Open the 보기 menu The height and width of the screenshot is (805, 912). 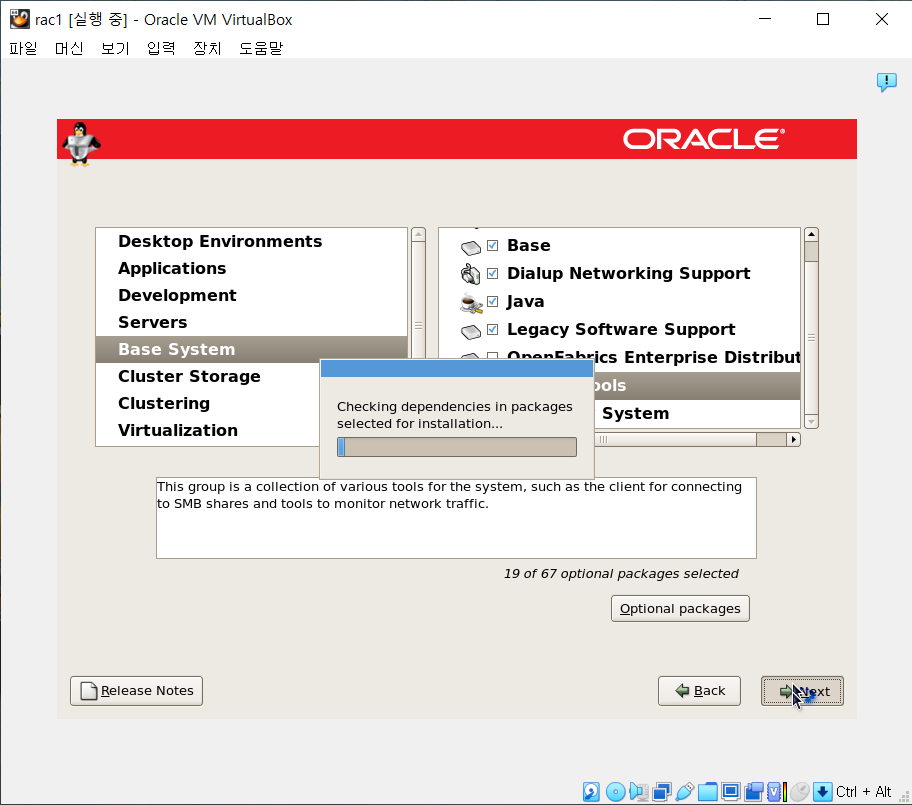(x=115, y=48)
